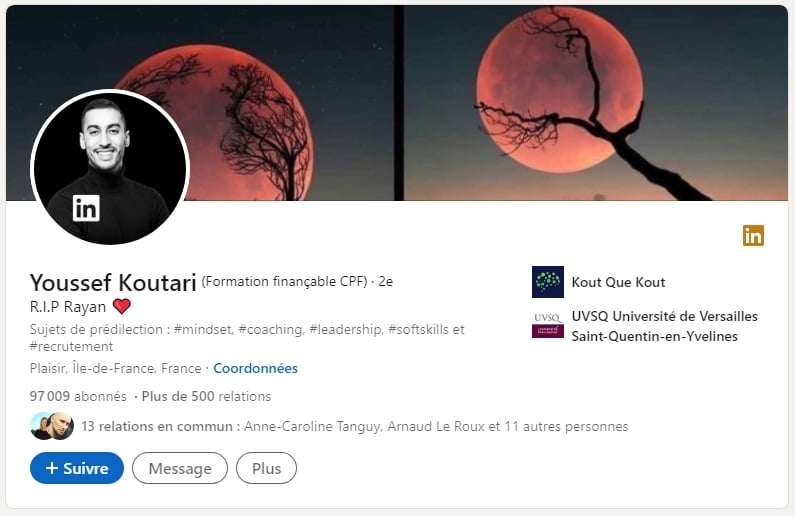Click the 97 009 abonnés follower count
This screenshot has width=795, height=516.
(78, 396)
